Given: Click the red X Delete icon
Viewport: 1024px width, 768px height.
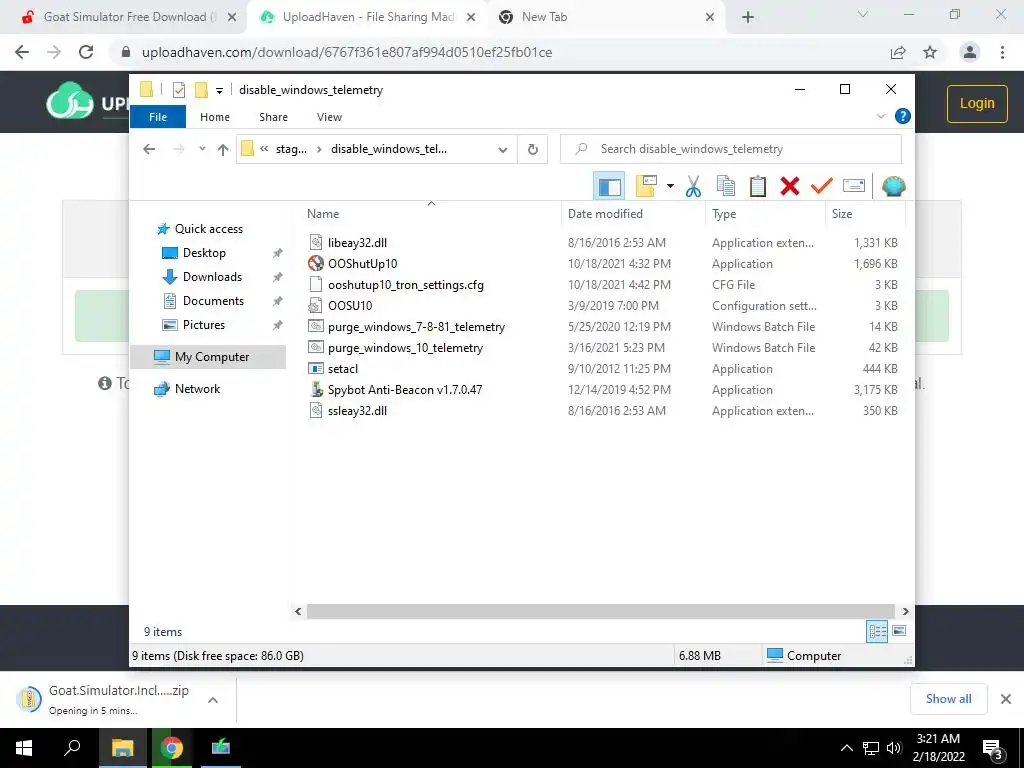Looking at the screenshot, I should click(790, 187).
